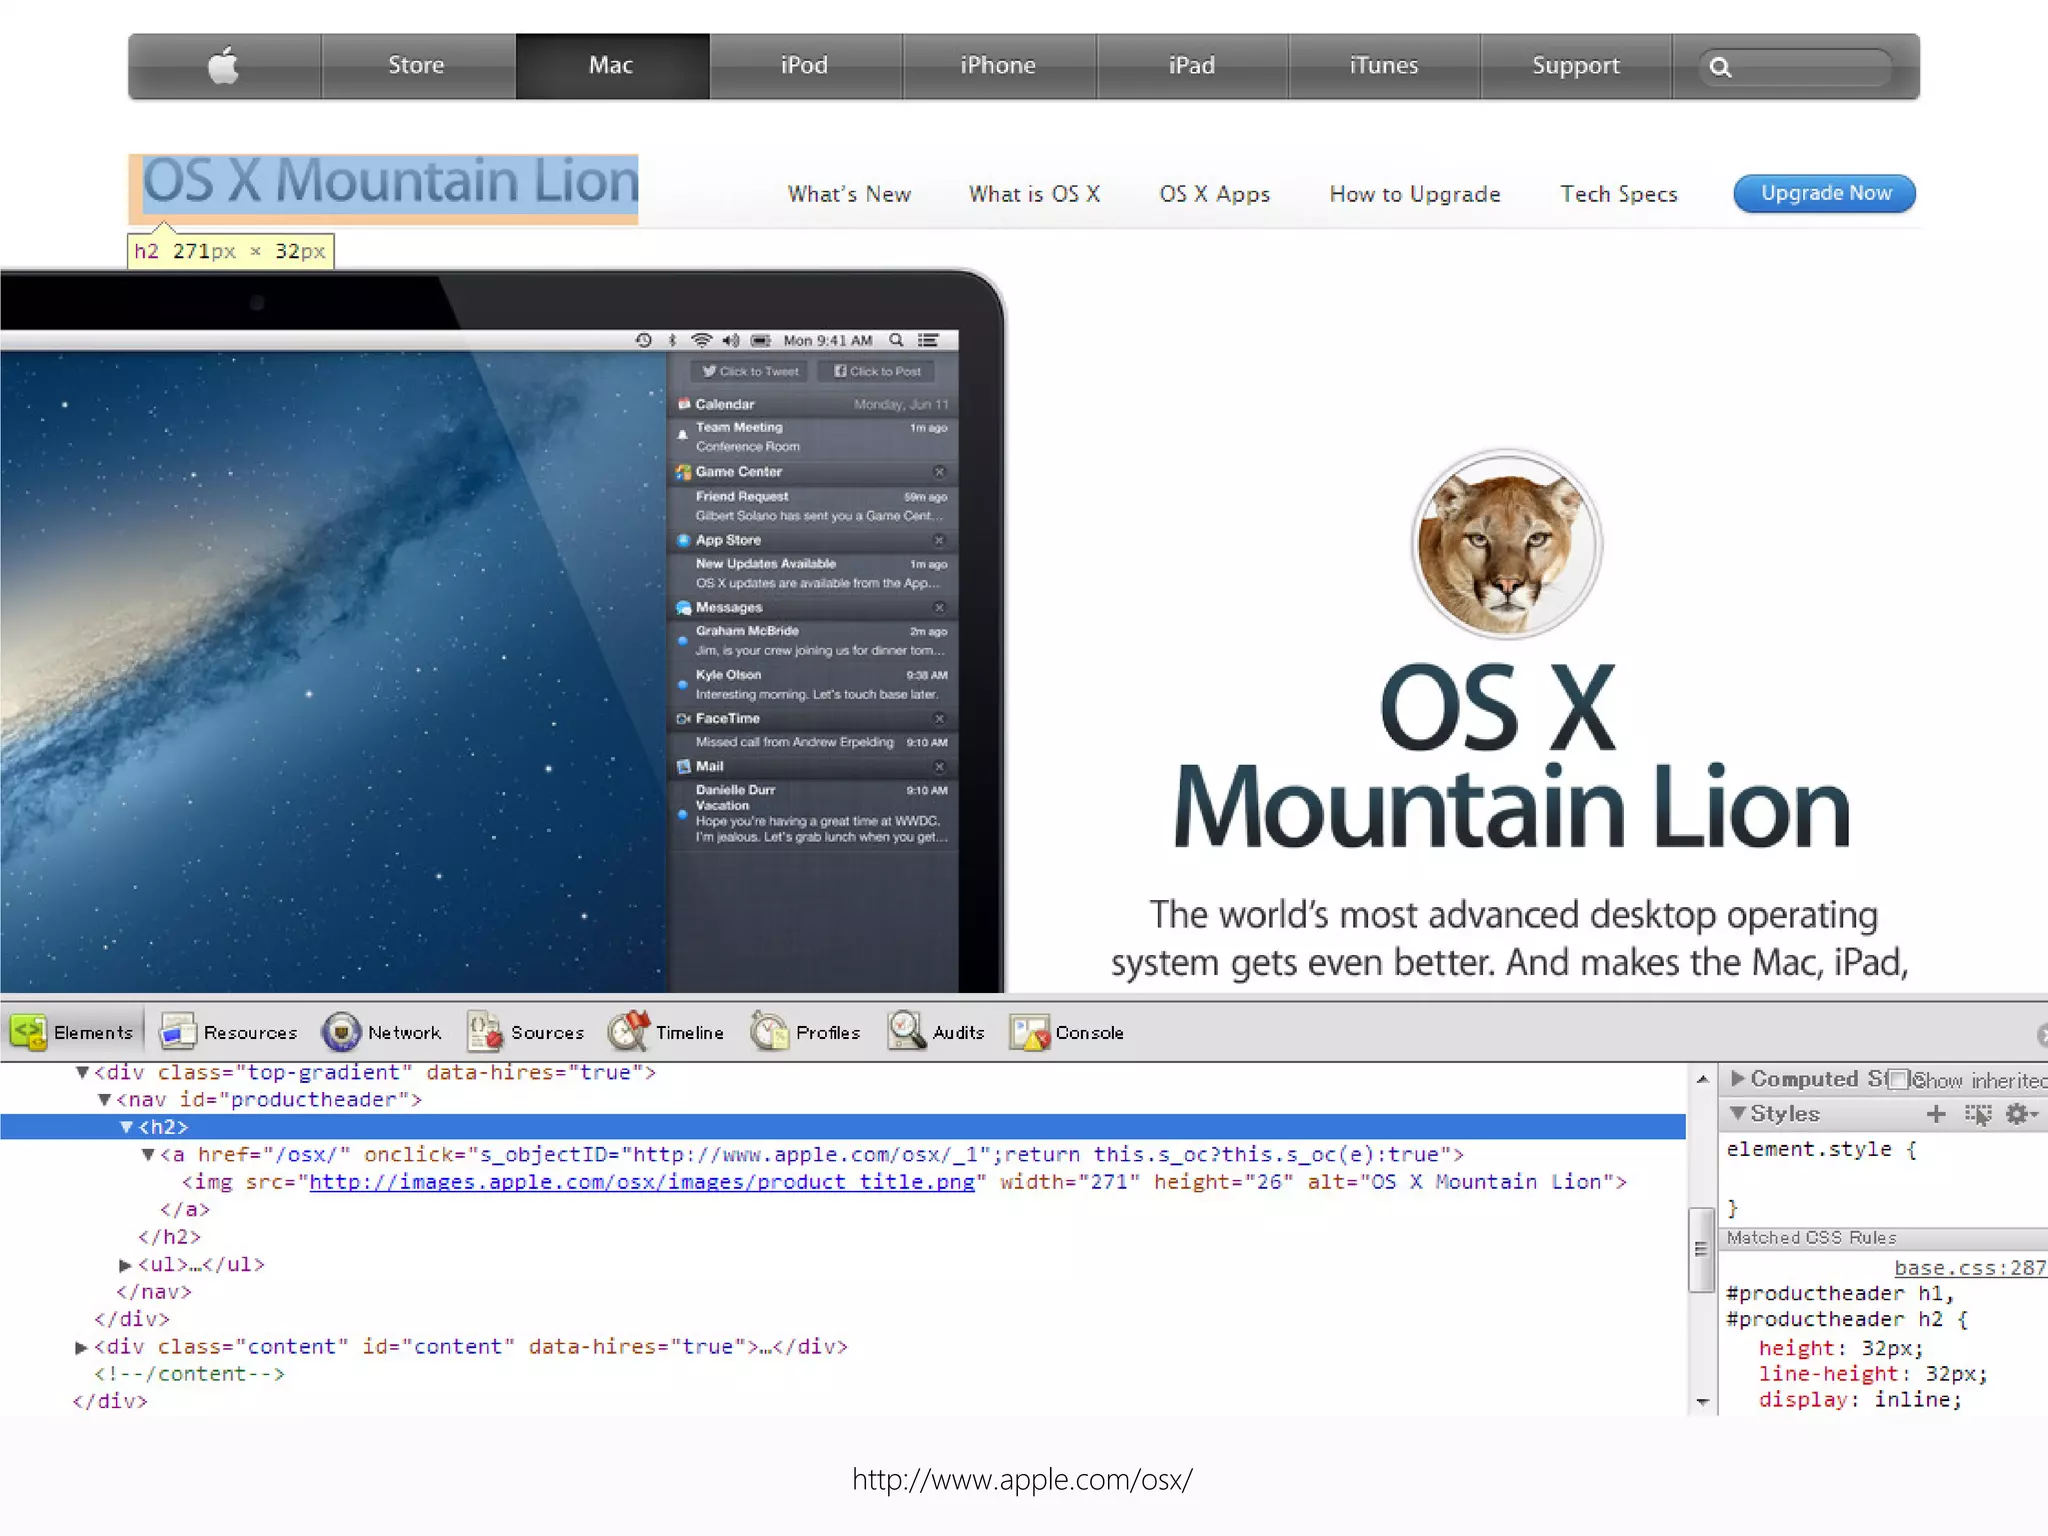This screenshot has height=1536, width=2048.
Task: Select the closing </h2> tag row
Action: click(170, 1237)
